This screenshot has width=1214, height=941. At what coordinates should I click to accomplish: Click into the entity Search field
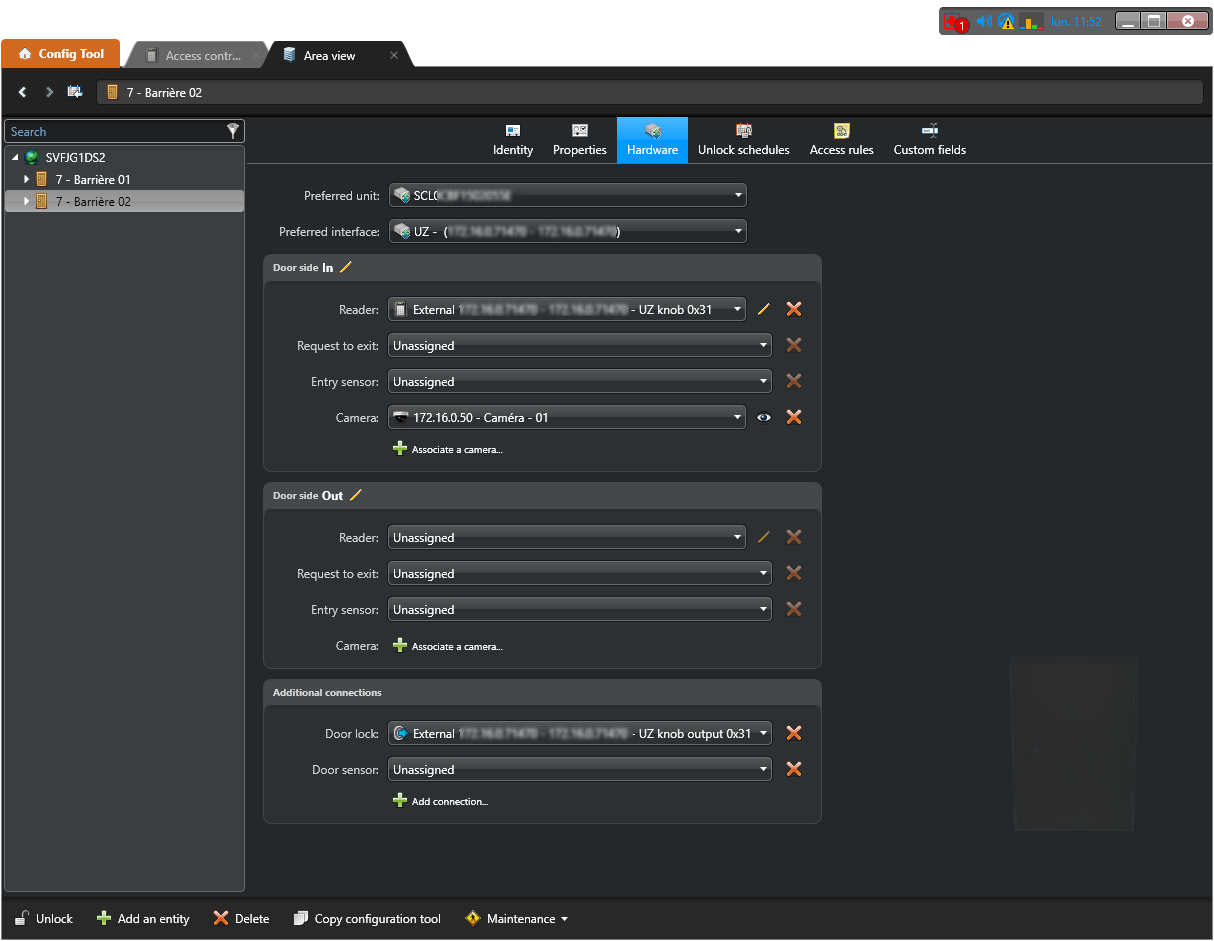[x=112, y=132]
